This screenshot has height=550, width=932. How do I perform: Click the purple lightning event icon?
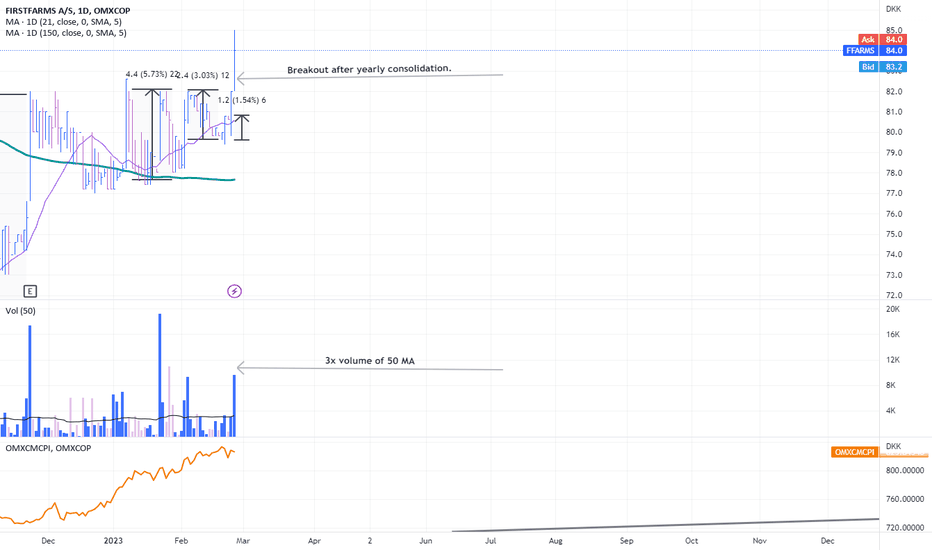click(x=235, y=291)
